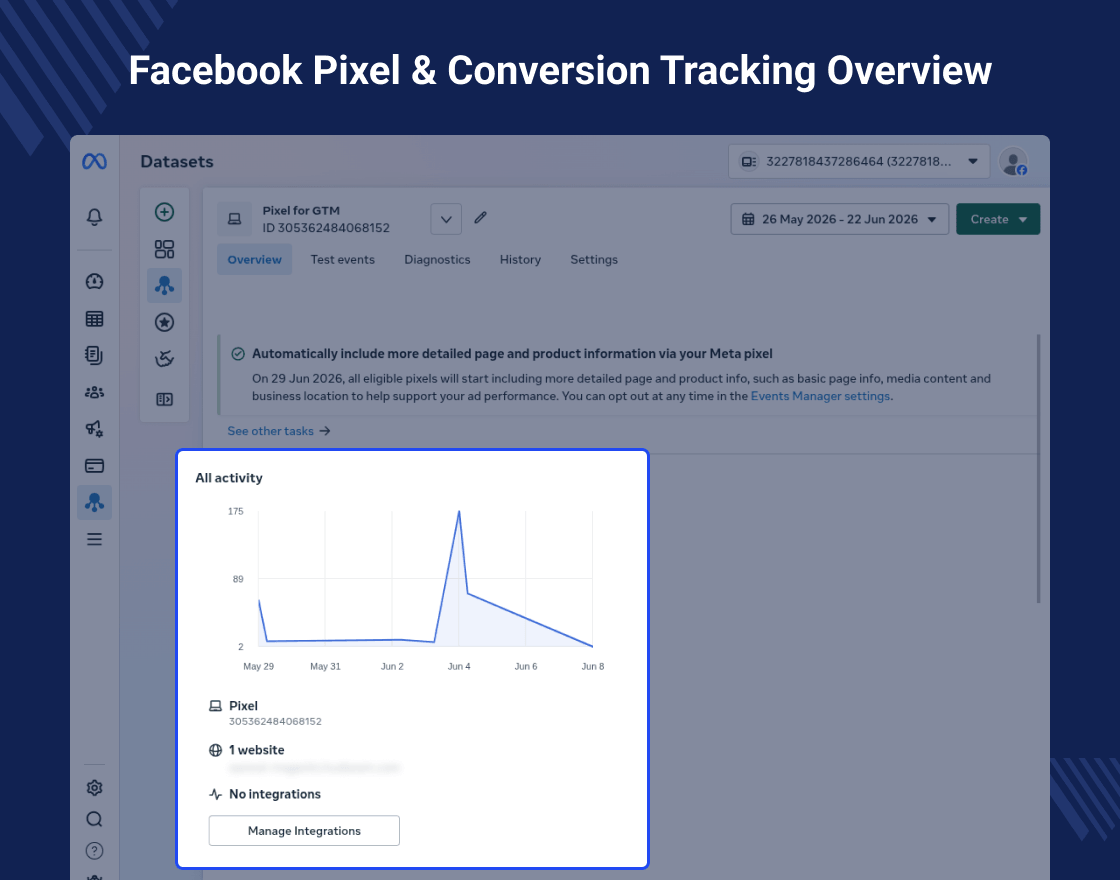Click pencil edit icon for Pixel name
1120x880 pixels.
coord(481,217)
